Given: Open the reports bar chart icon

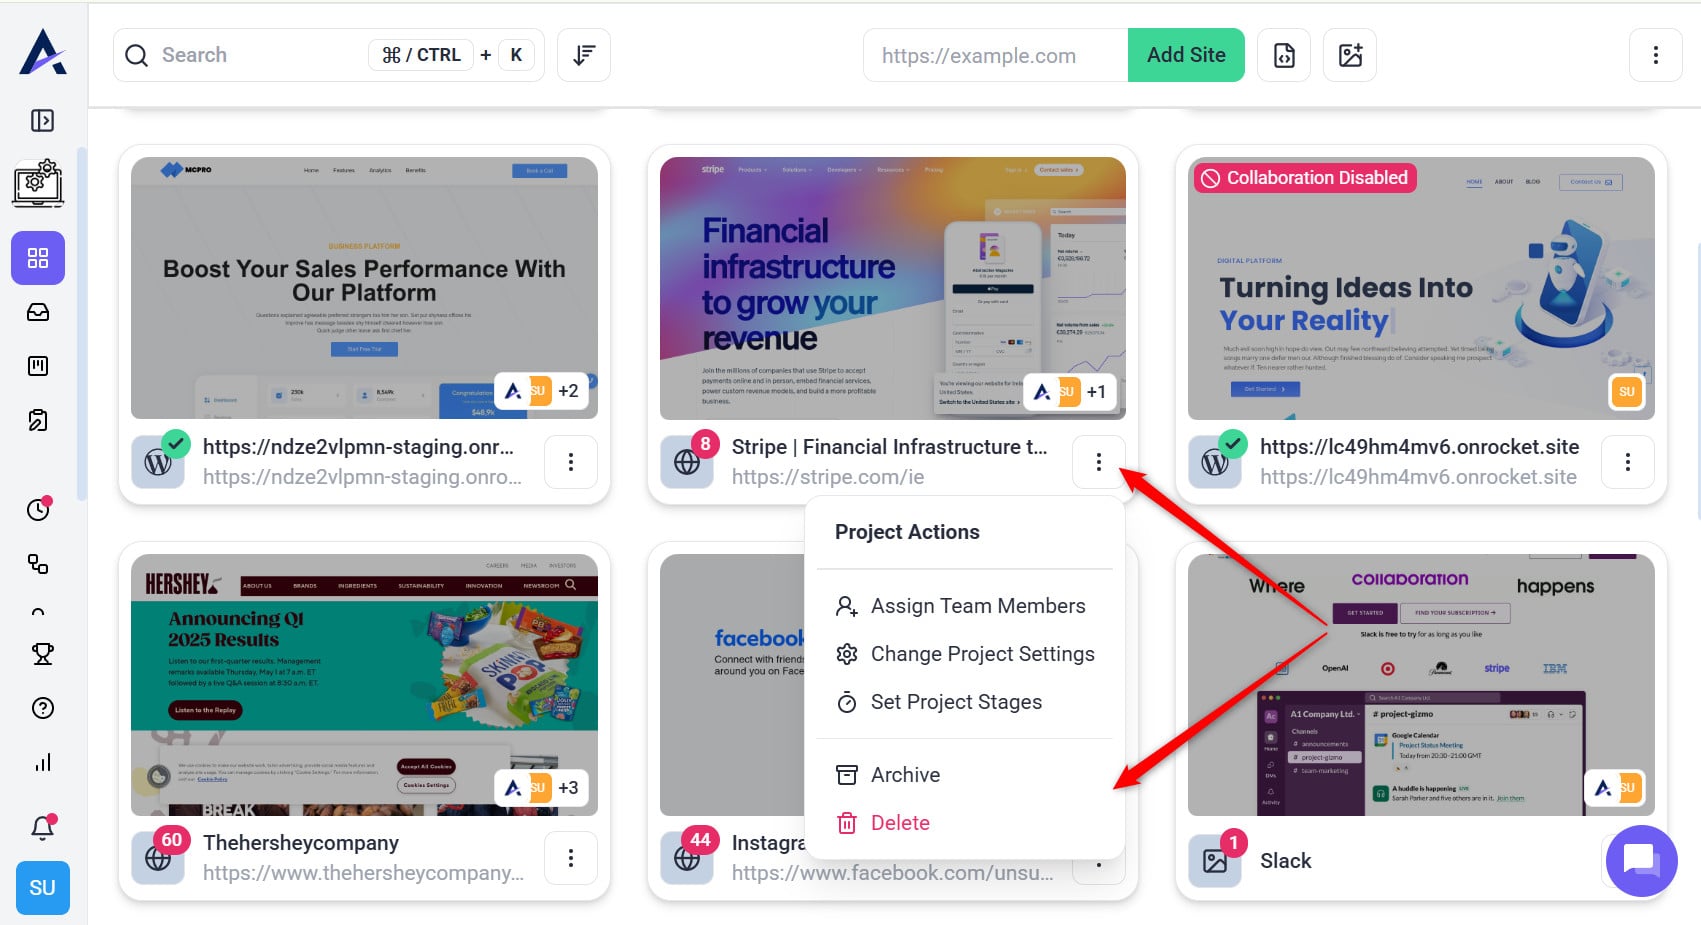Looking at the screenshot, I should coord(42,762).
